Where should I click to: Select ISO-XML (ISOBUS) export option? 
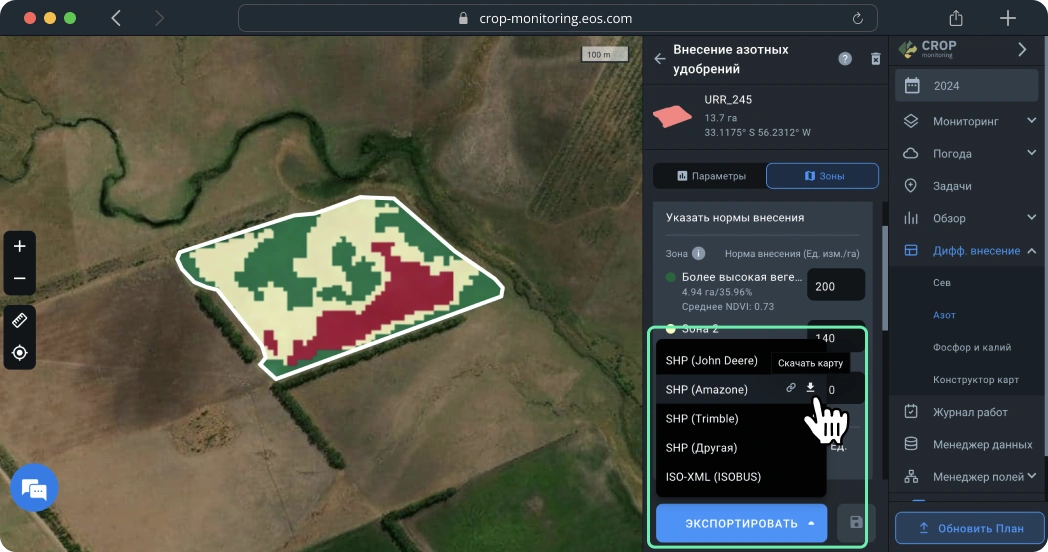[x=713, y=477]
